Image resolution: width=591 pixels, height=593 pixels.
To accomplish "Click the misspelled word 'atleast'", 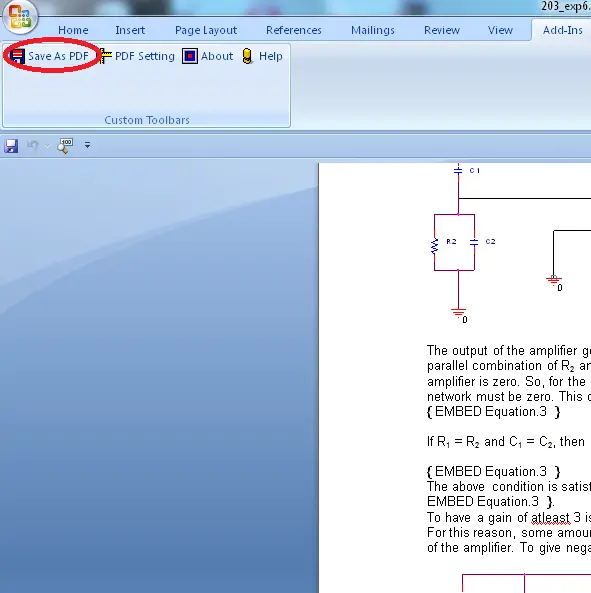I will point(551,517).
